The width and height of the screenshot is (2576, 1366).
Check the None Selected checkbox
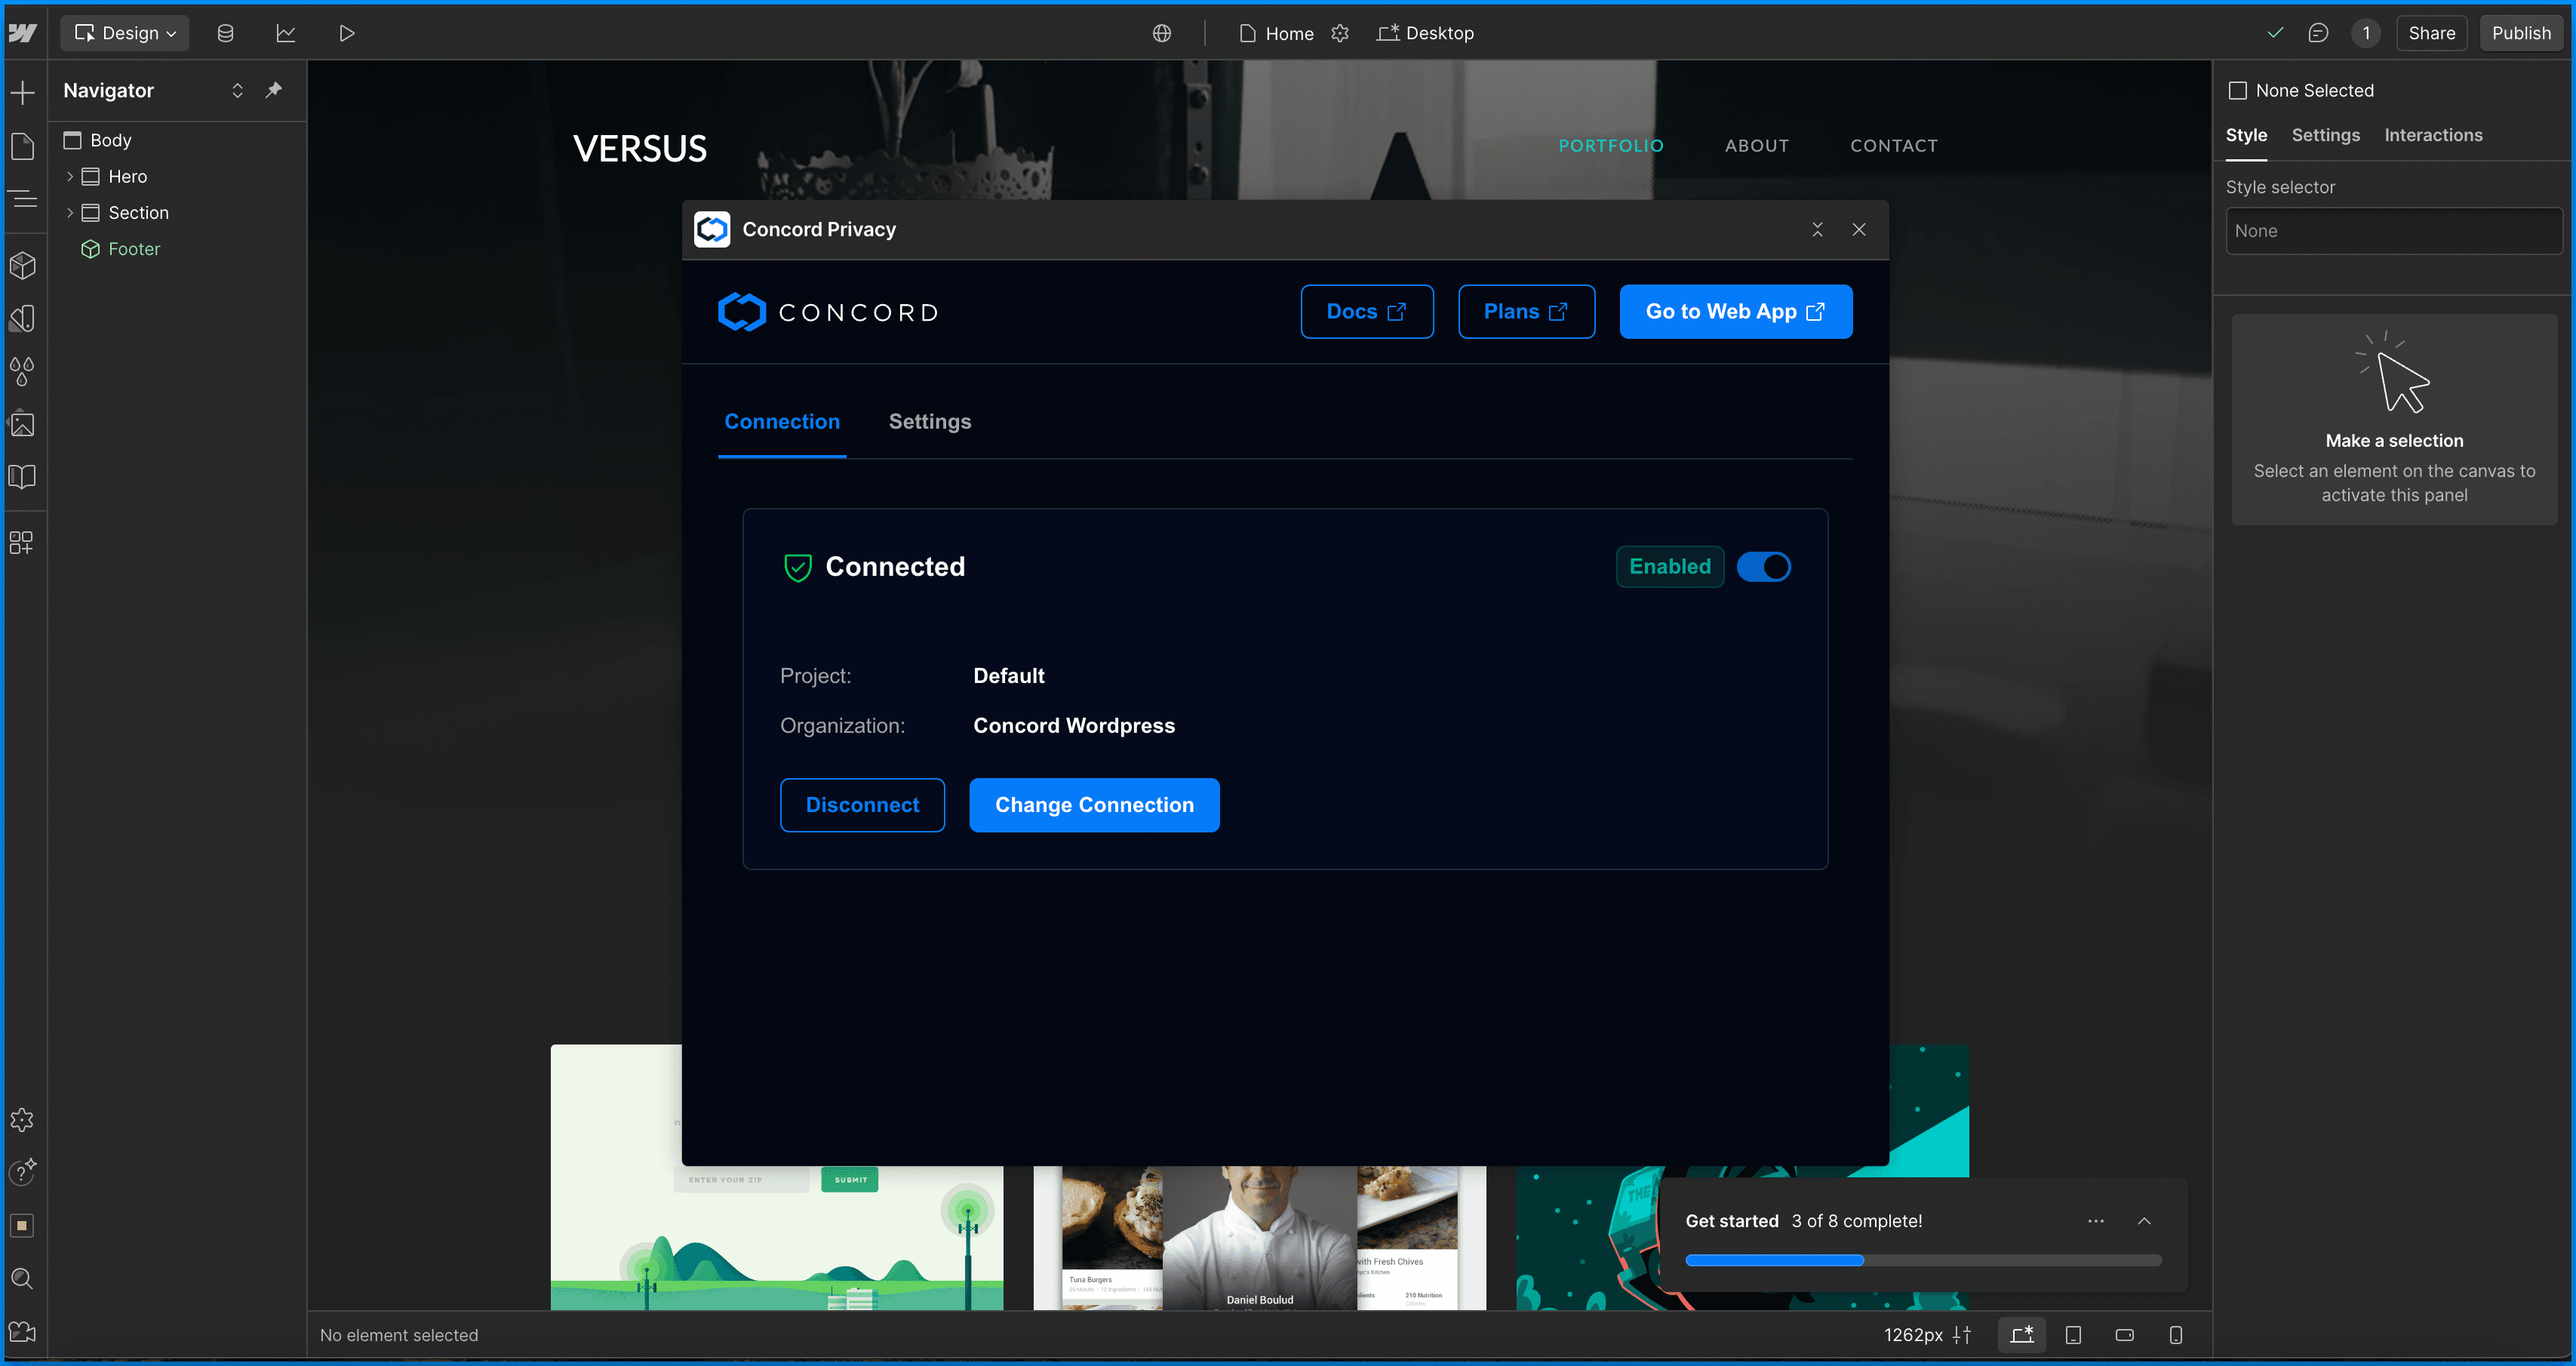coord(2238,91)
